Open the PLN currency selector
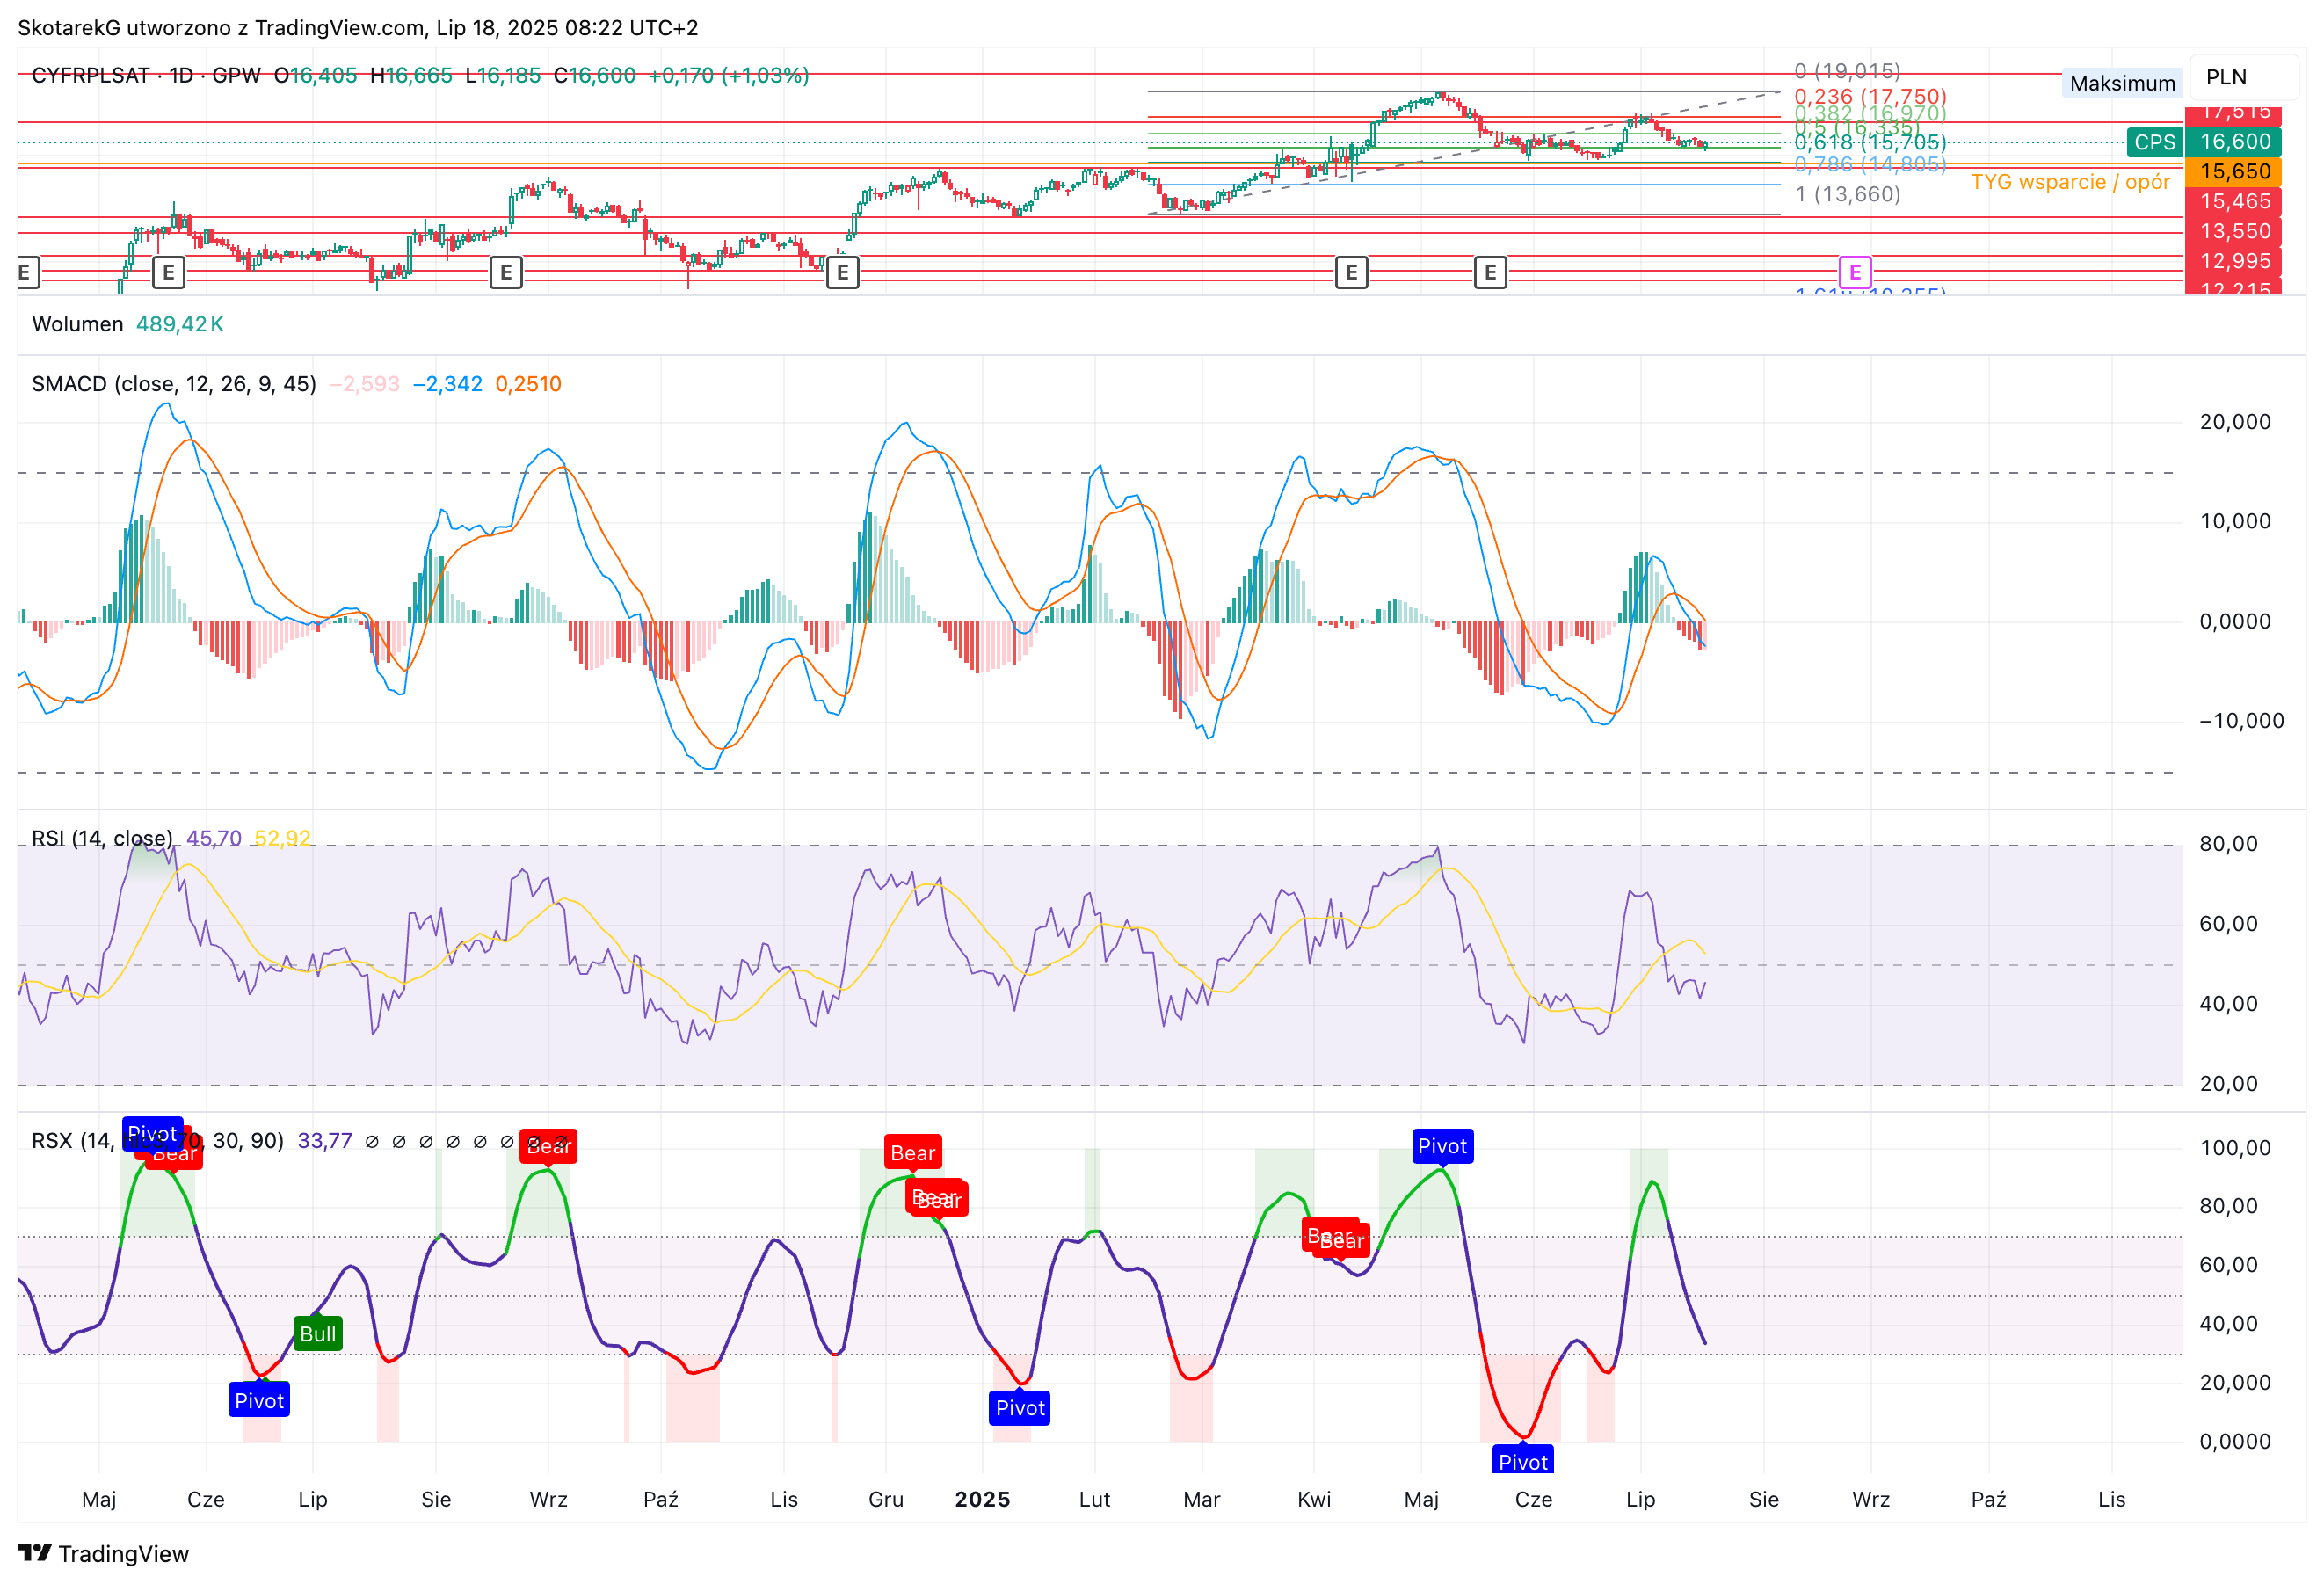Image resolution: width=2324 pixels, height=1584 pixels. (x=2244, y=77)
